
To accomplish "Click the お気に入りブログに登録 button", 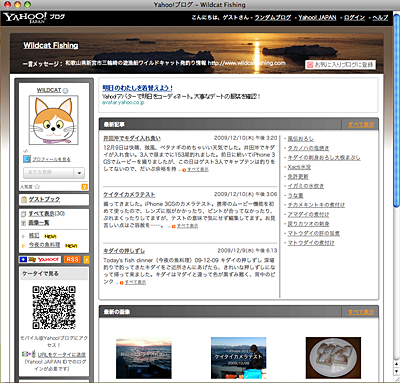I will 340,65.
